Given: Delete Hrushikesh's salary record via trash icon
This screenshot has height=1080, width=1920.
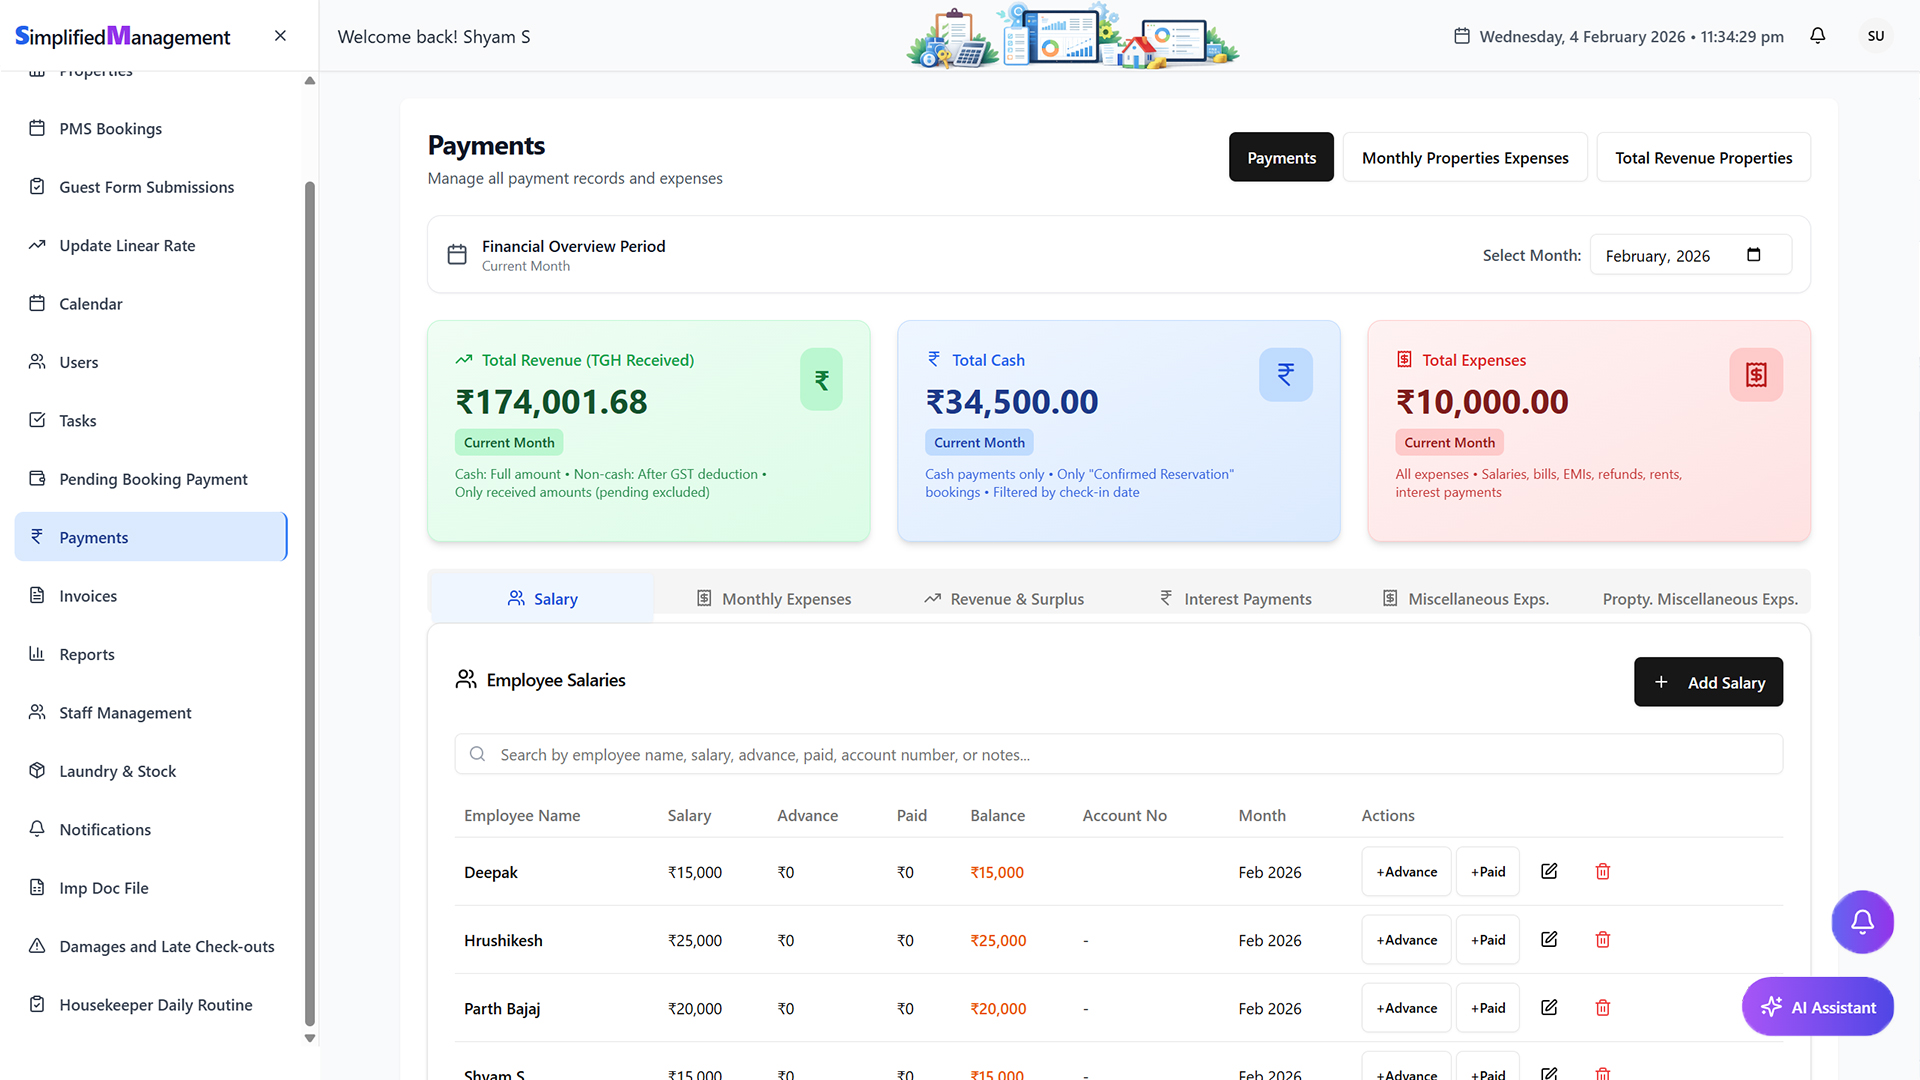Looking at the screenshot, I should tap(1602, 940).
